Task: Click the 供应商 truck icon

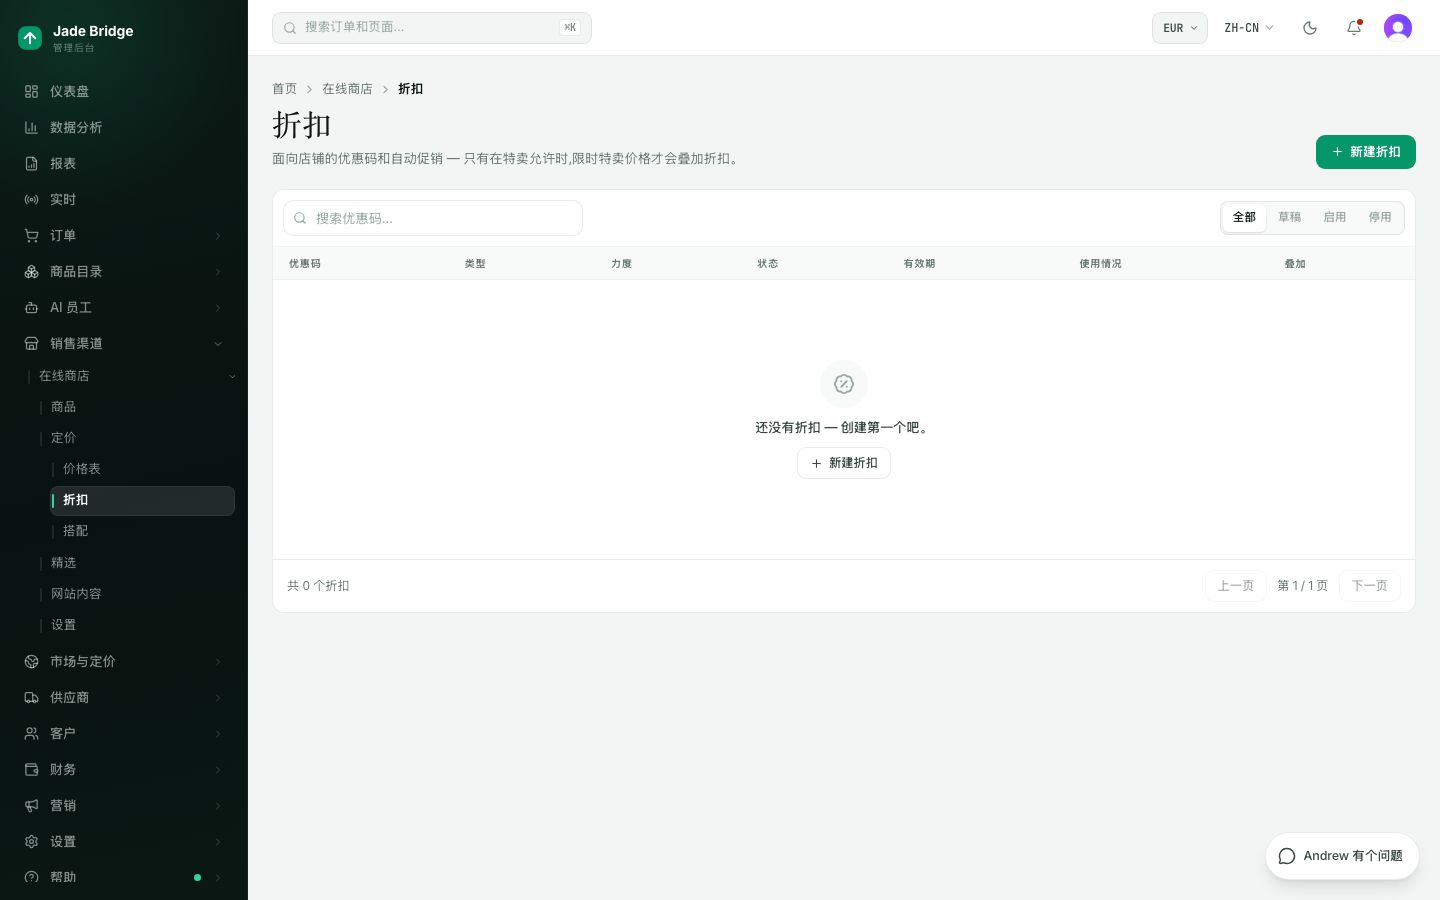Action: pyautogui.click(x=31, y=697)
